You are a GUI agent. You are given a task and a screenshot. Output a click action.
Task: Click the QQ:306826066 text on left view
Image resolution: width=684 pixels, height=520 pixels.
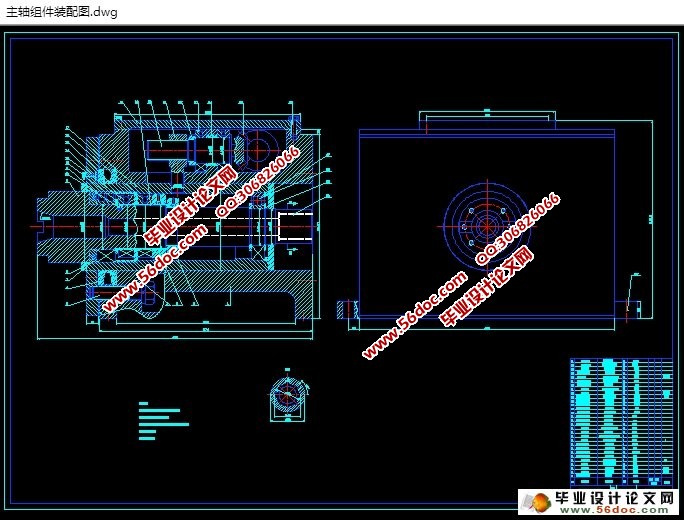[x=258, y=180]
